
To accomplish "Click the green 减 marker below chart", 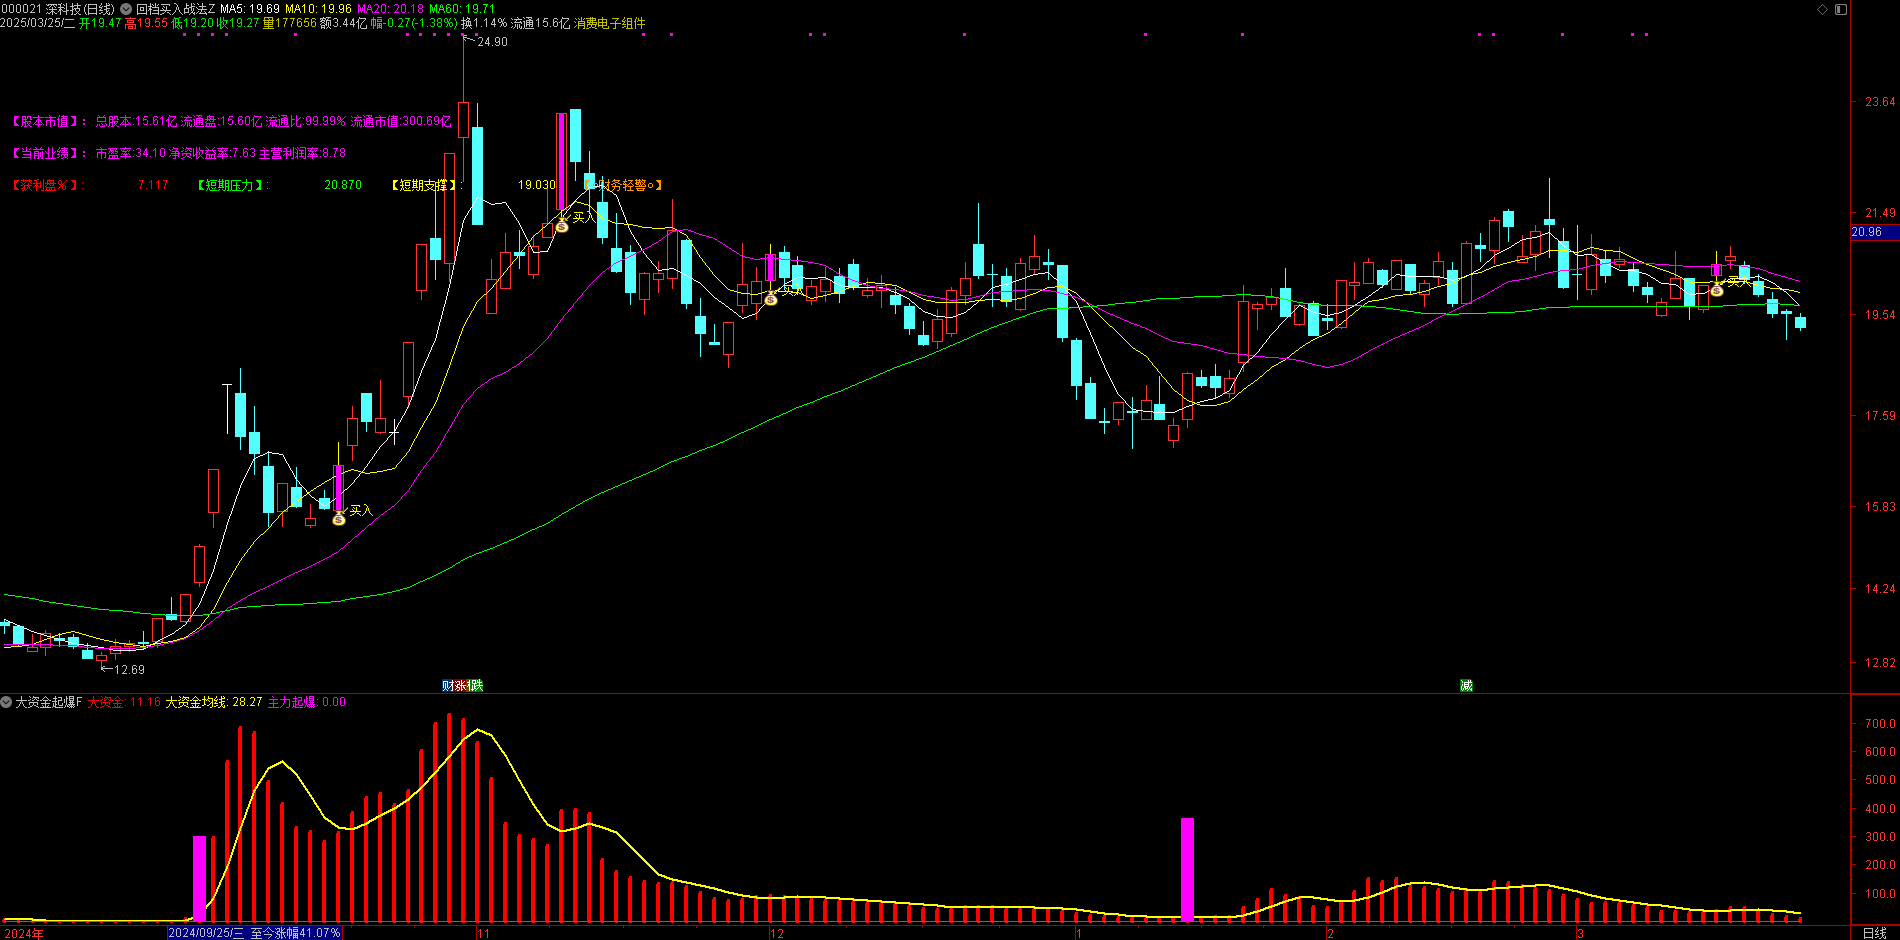I will click(x=1466, y=685).
